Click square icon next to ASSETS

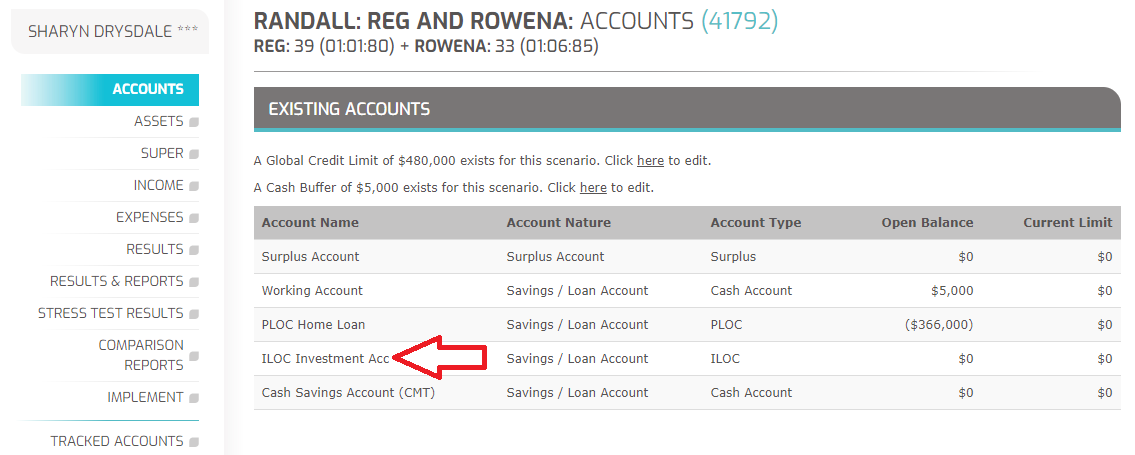(x=194, y=122)
